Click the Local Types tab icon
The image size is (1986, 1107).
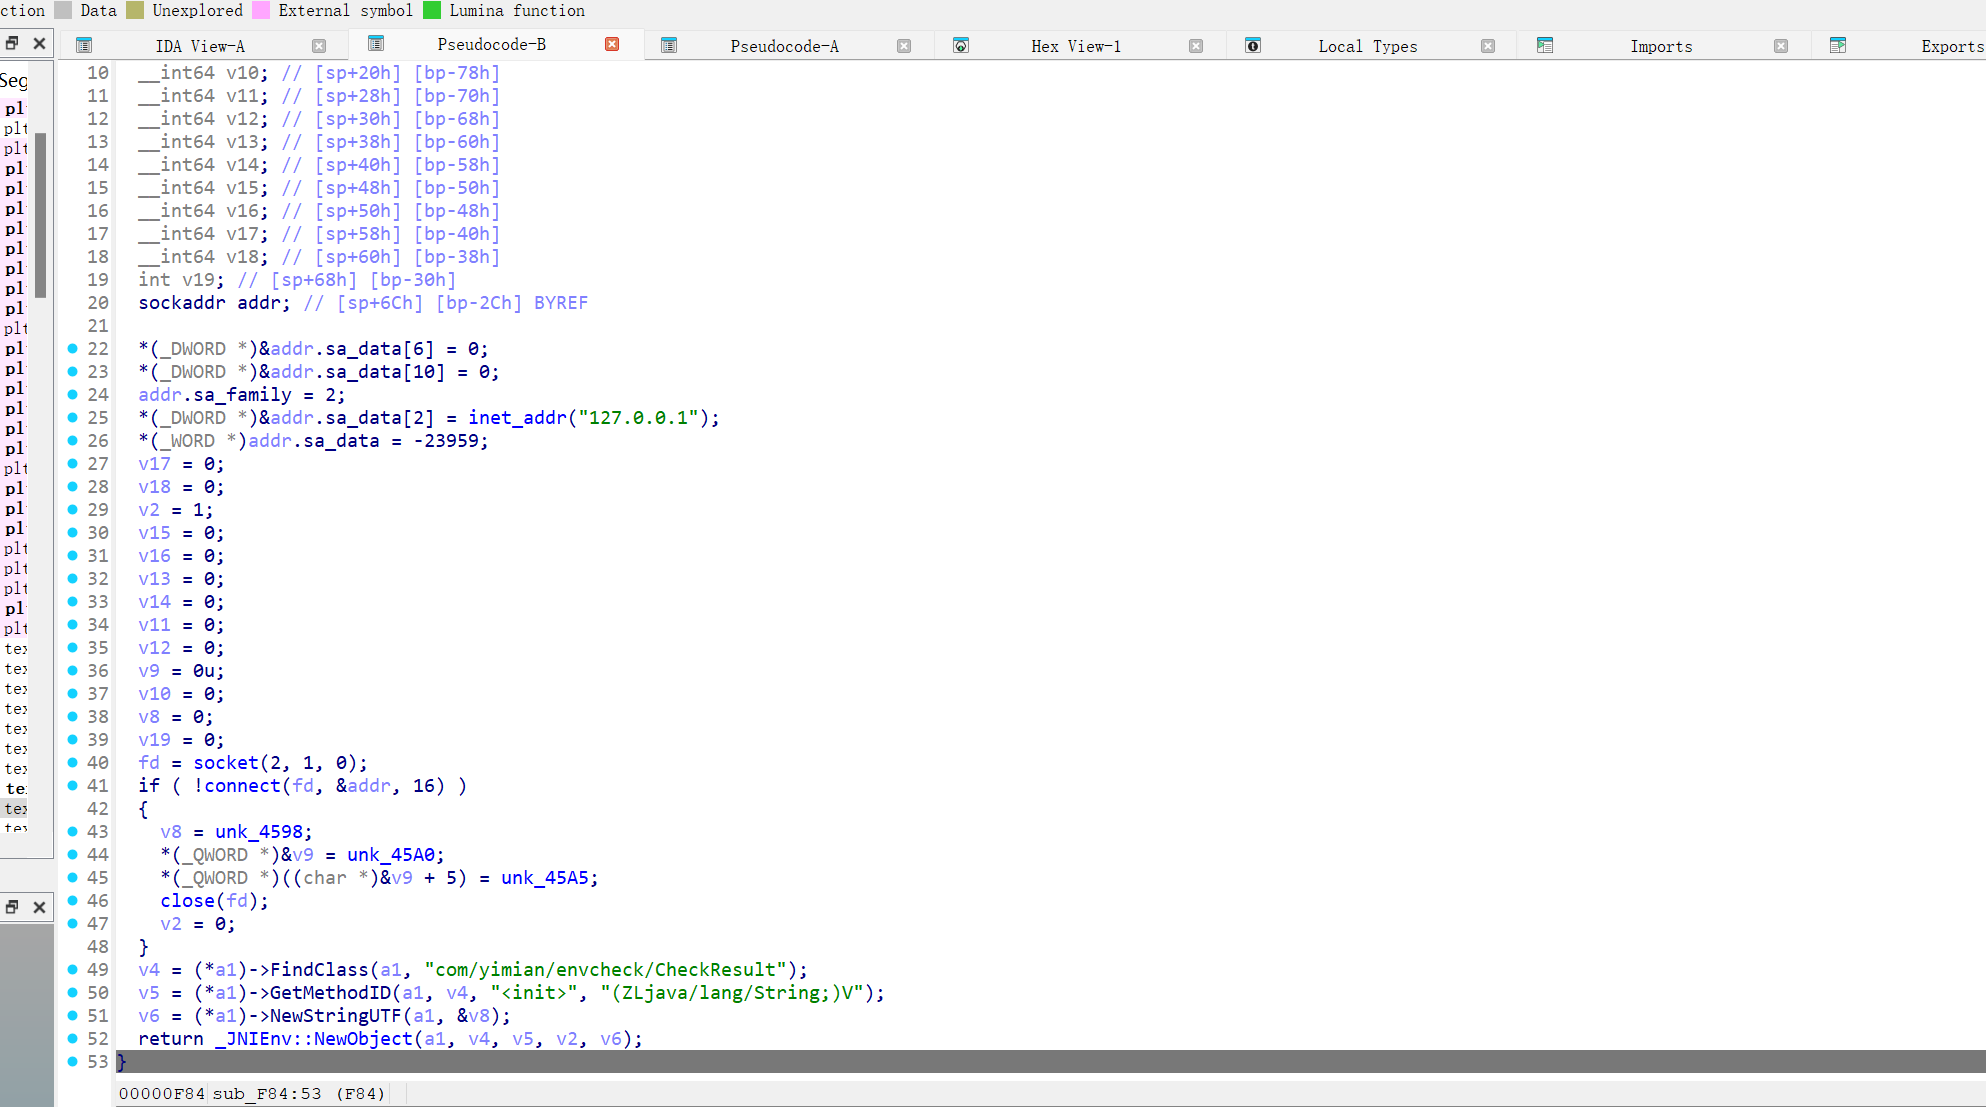click(1253, 45)
